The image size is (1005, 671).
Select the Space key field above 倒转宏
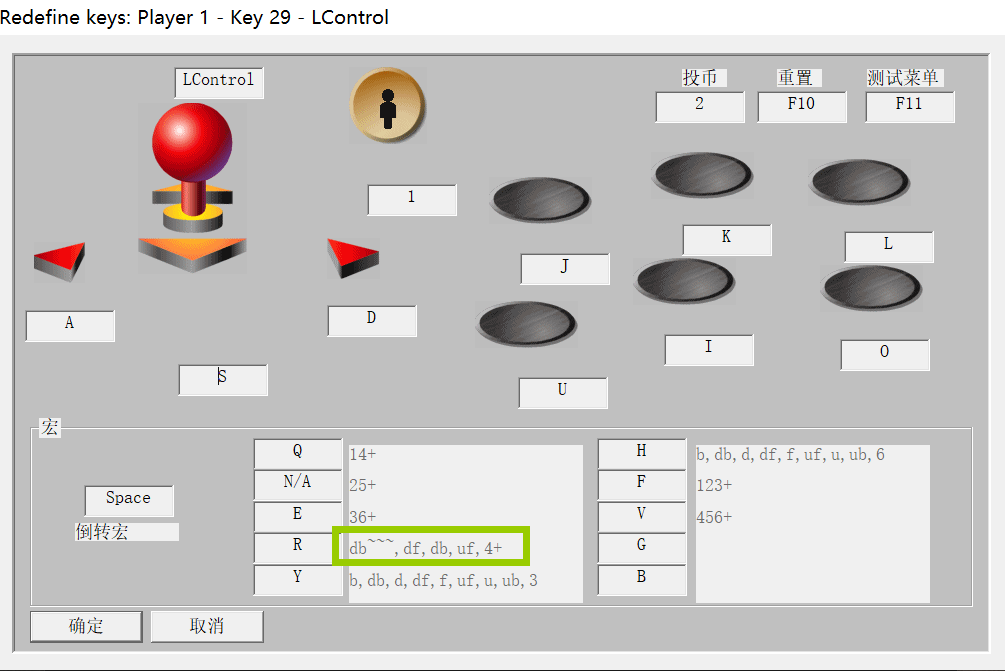[x=129, y=501]
